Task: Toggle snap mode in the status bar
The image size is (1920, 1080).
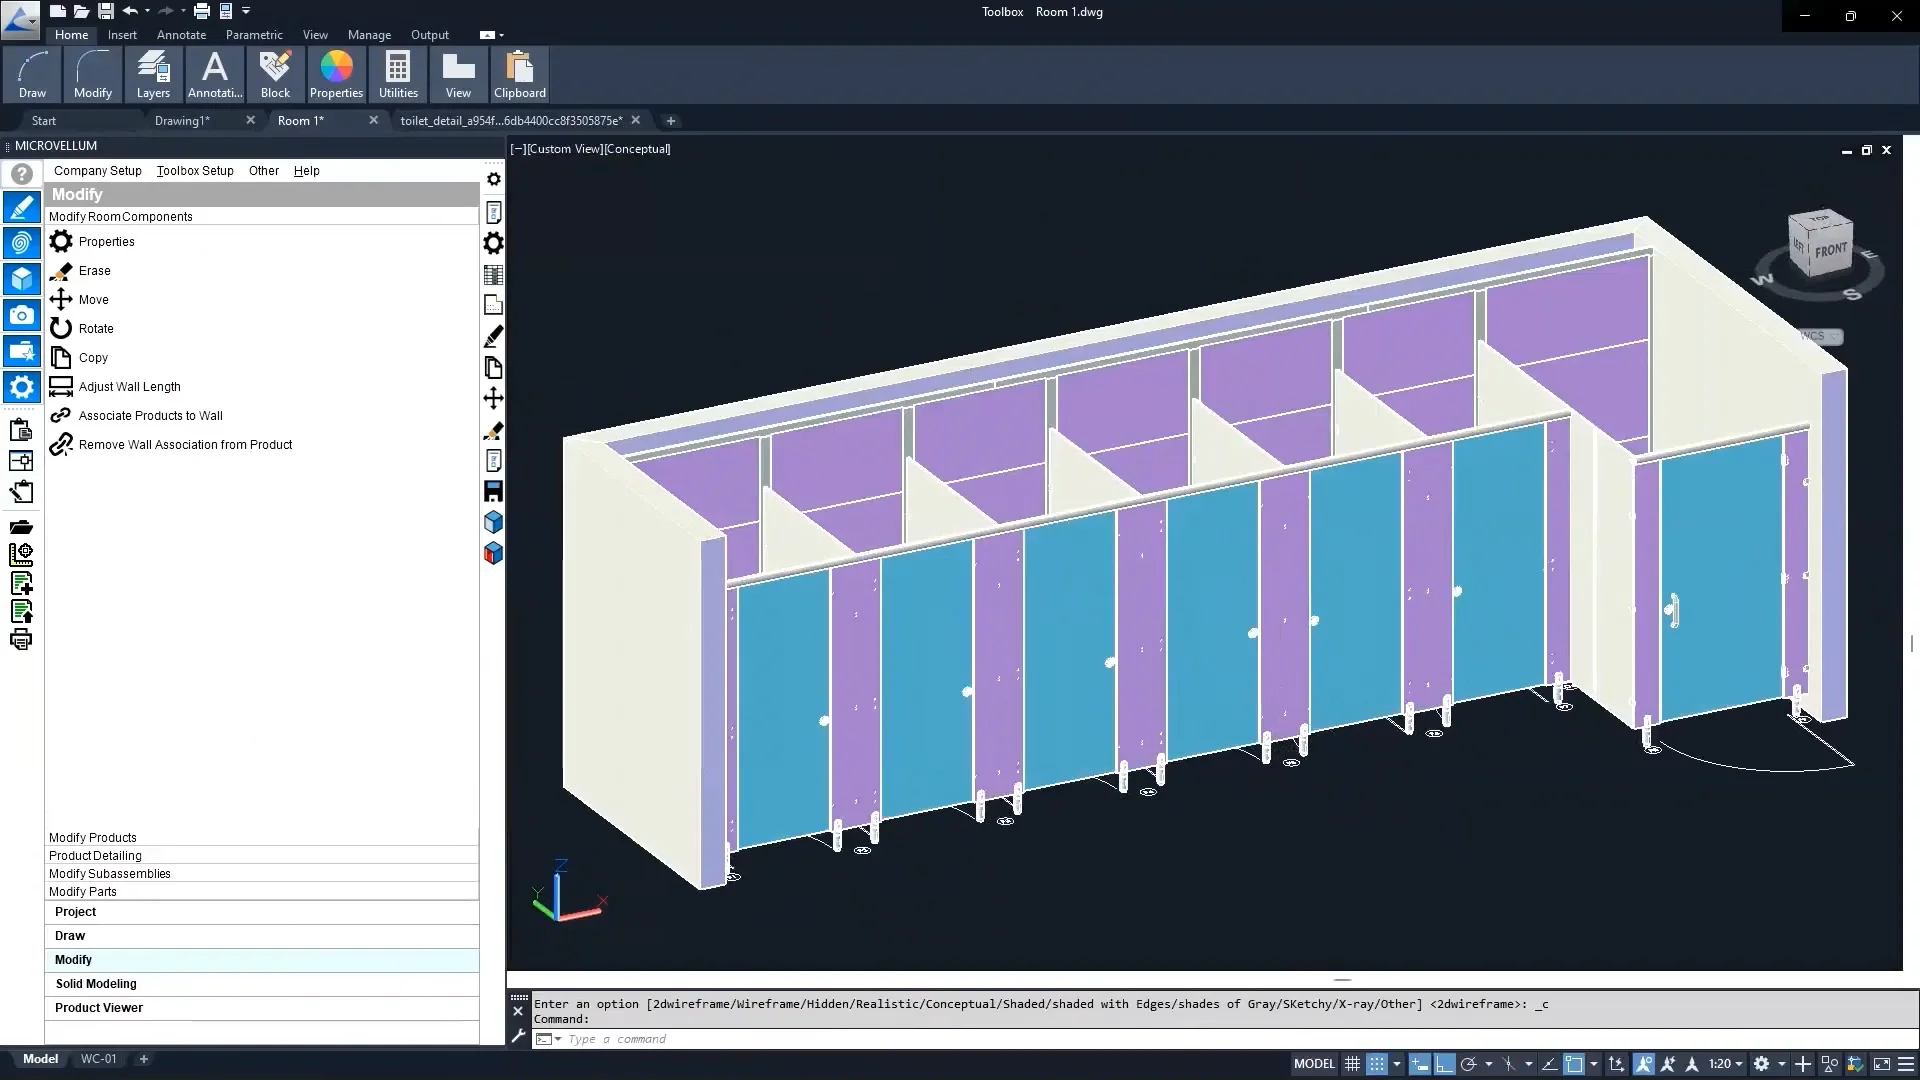Action: (x=1377, y=1063)
